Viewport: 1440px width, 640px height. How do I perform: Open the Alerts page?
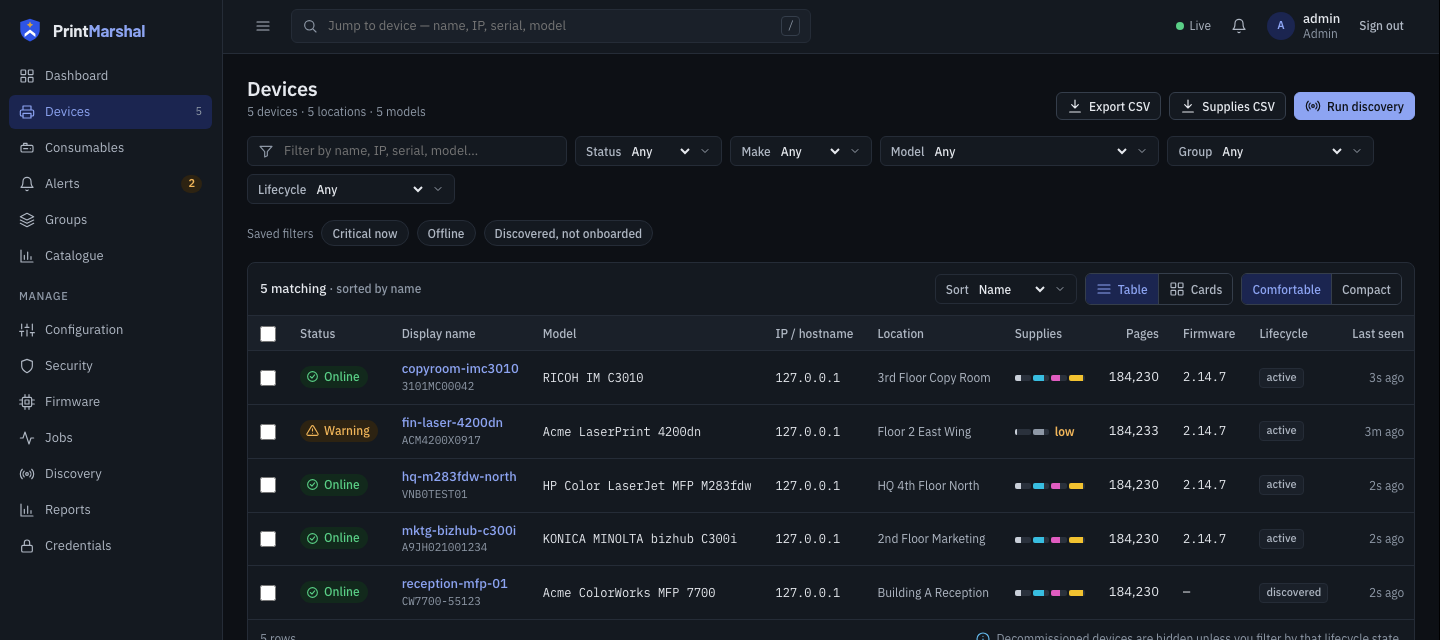point(110,184)
